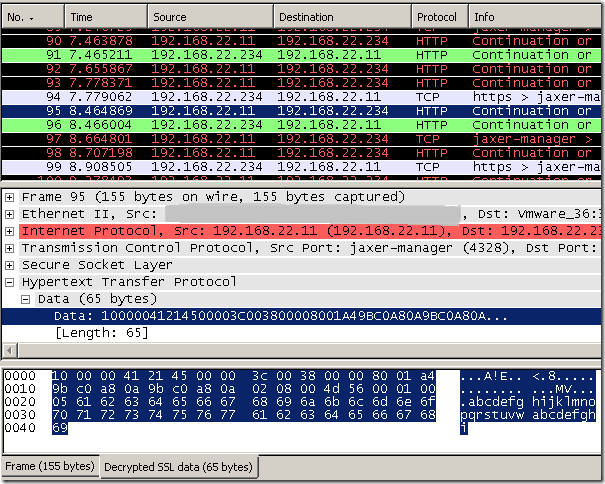Image resolution: width=605 pixels, height=484 pixels.
Task: Collapse the Data (65 bytes) node
Action: (x=25, y=300)
